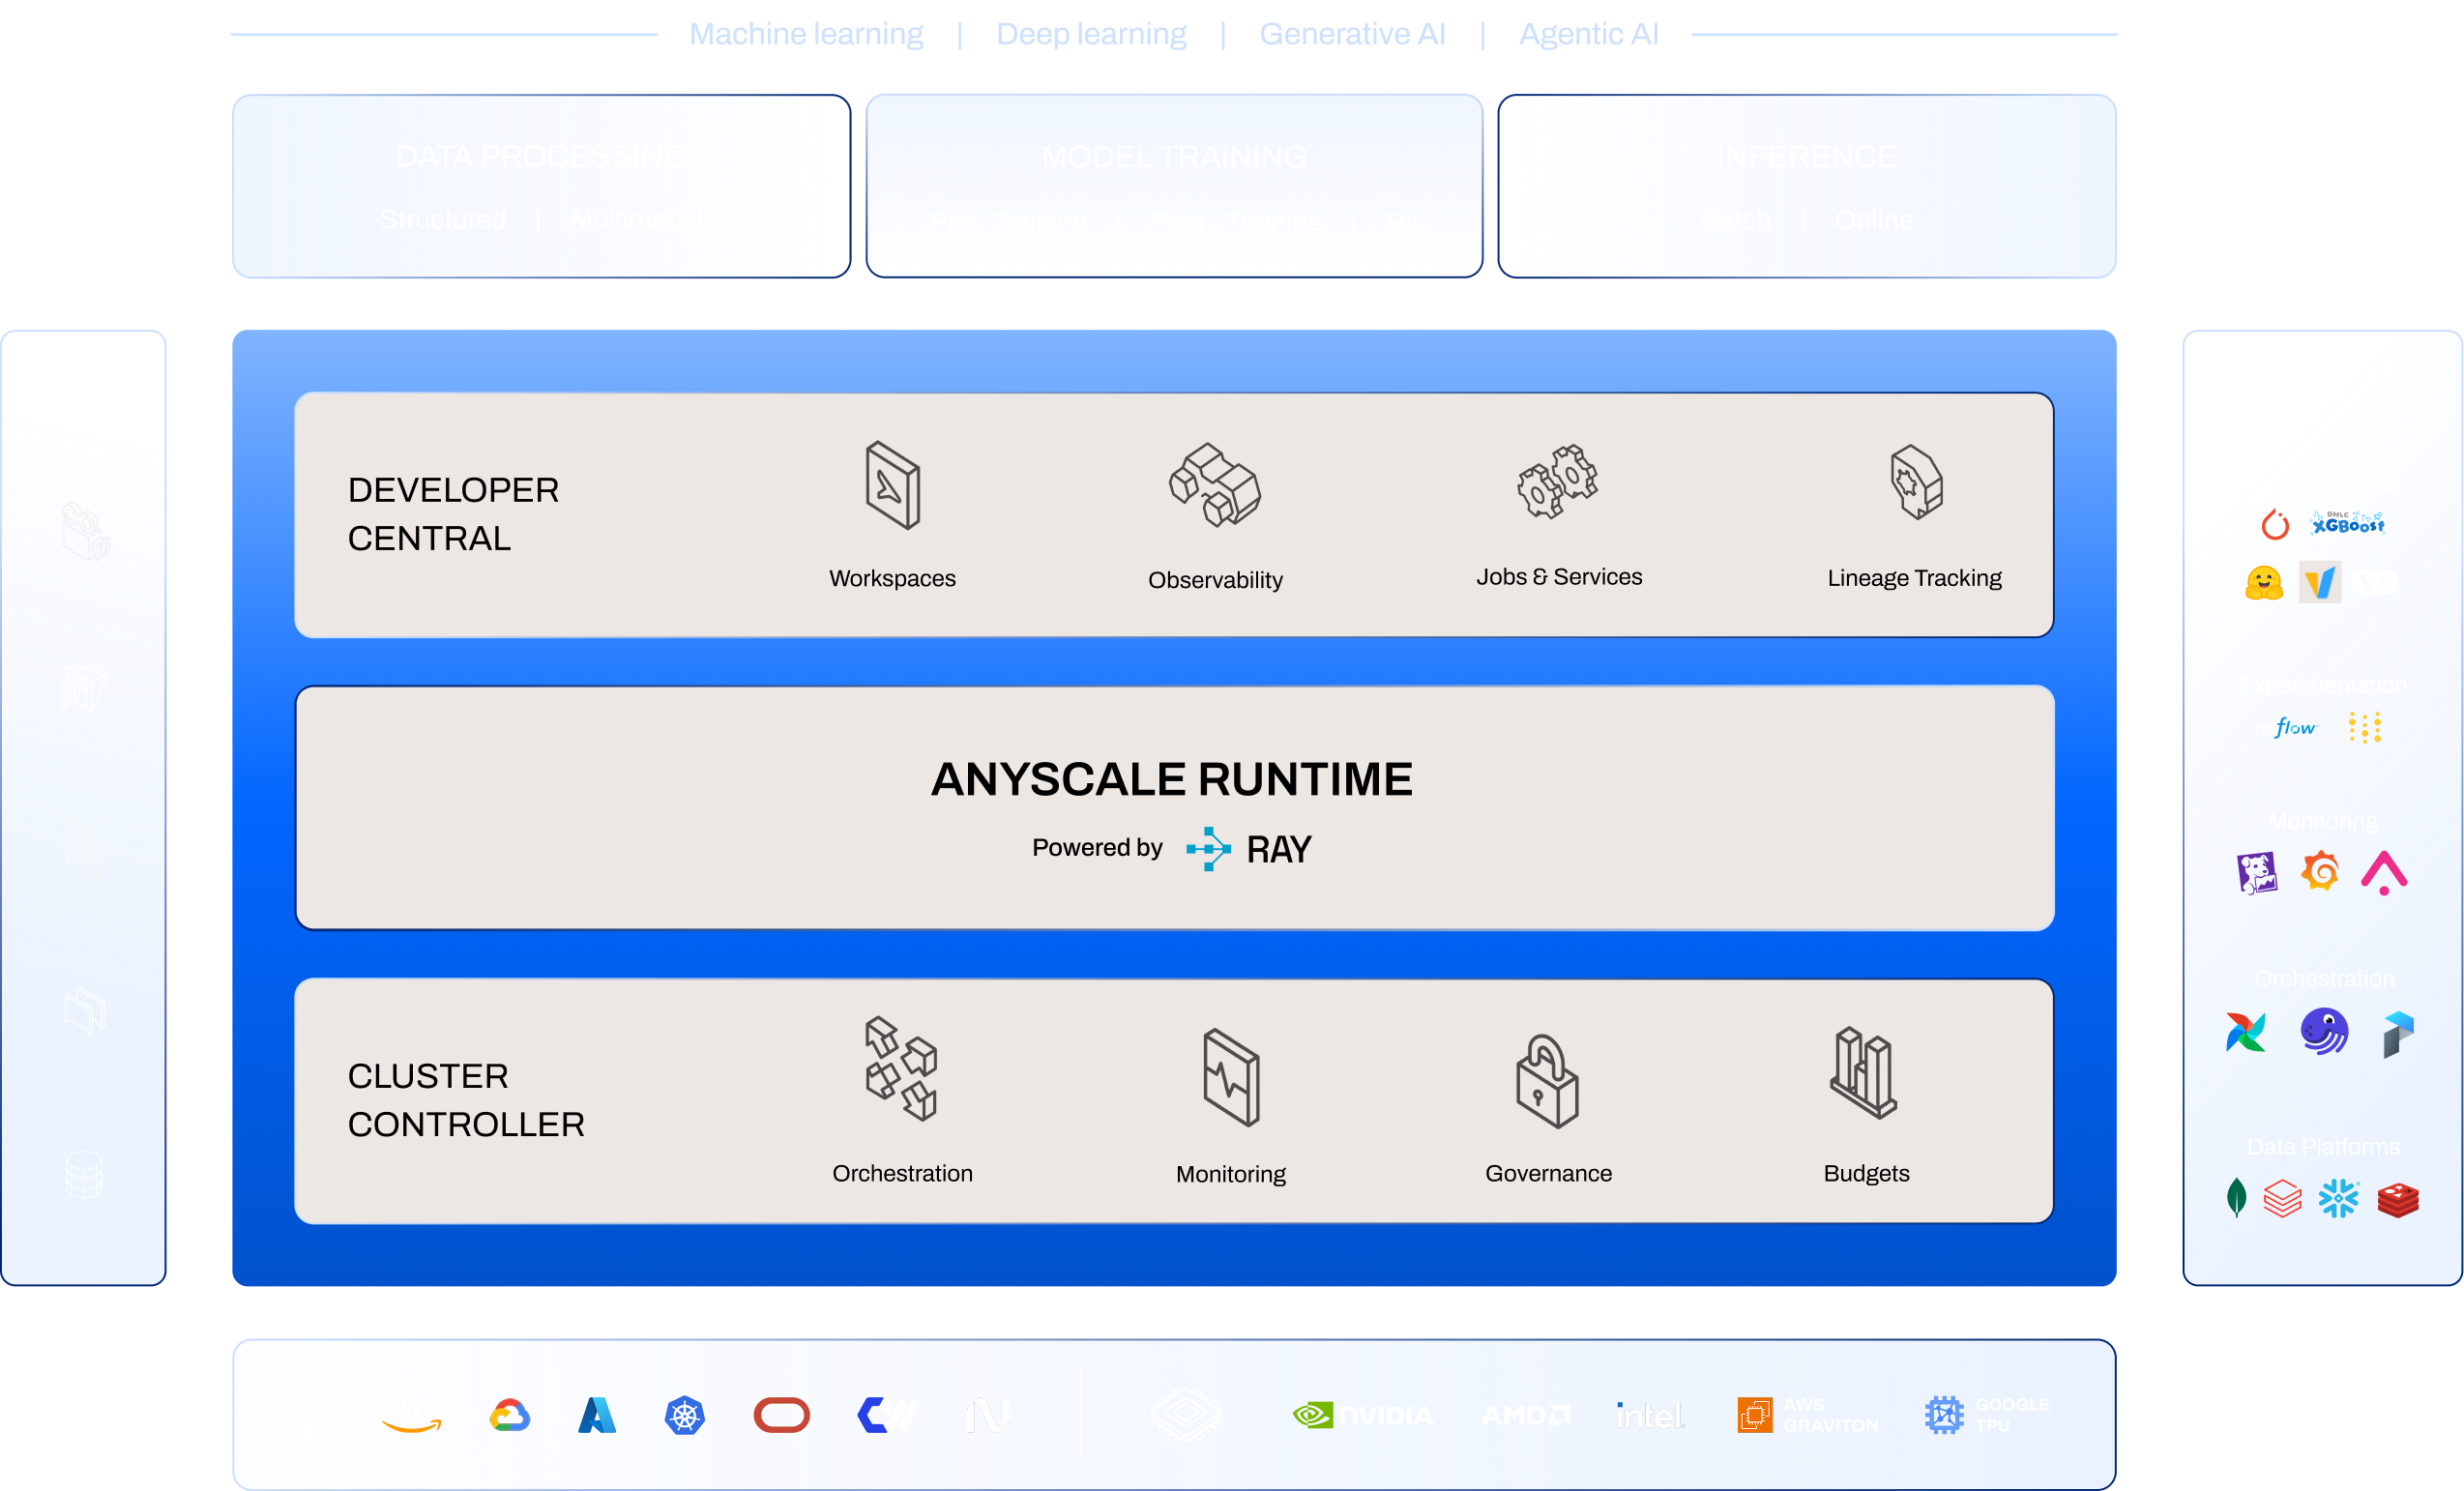Click the Kubernetes logo at the bottom
Screen dimensions: 2464x1491
point(684,1415)
